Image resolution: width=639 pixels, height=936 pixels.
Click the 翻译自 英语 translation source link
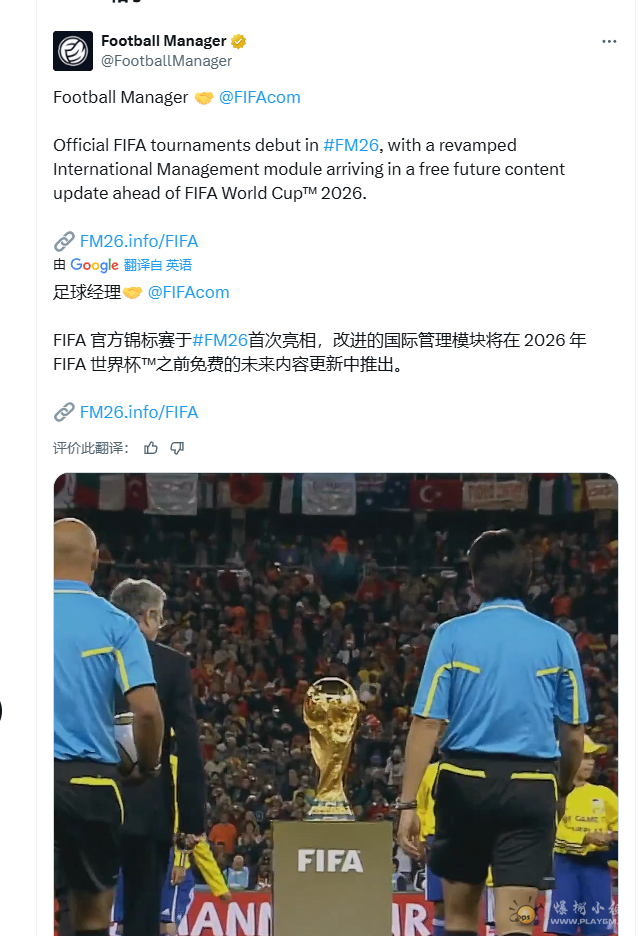click(158, 265)
